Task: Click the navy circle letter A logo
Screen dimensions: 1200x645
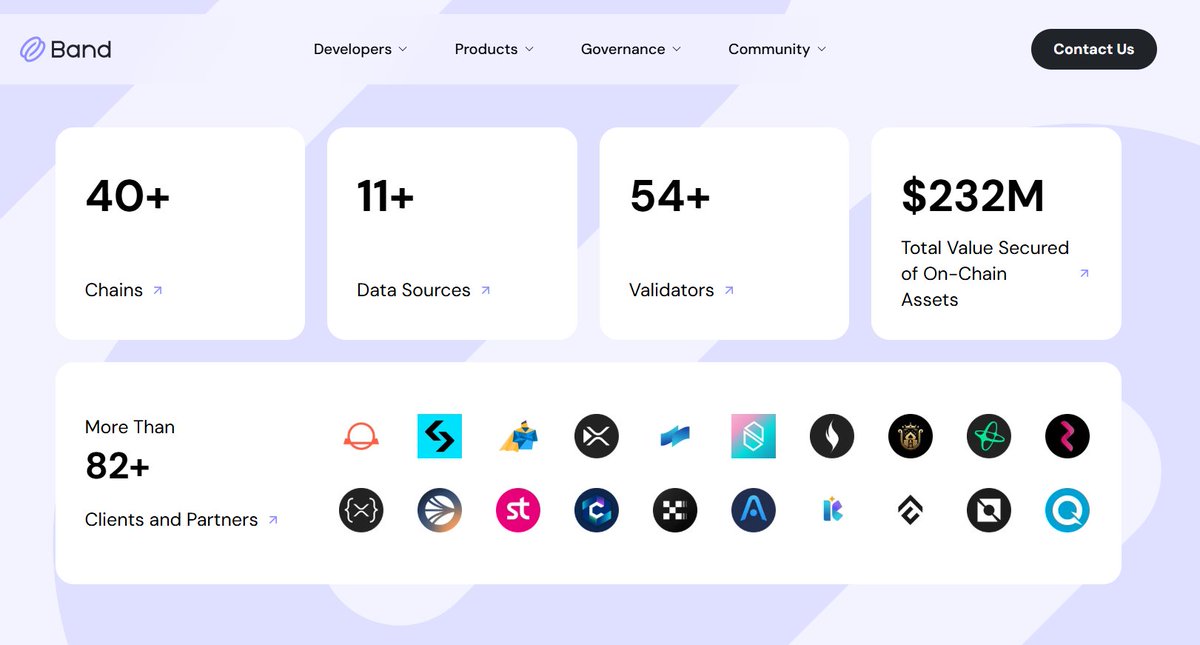Action: click(x=753, y=511)
